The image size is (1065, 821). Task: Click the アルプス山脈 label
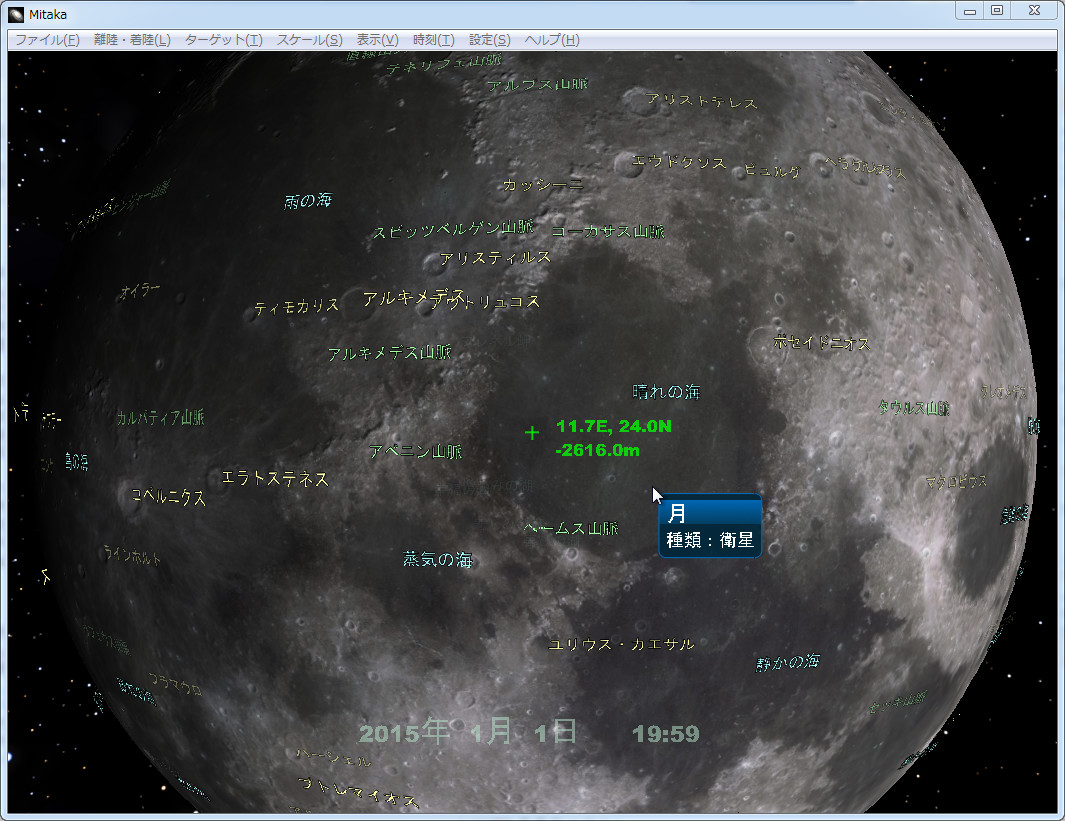pyautogui.click(x=537, y=85)
